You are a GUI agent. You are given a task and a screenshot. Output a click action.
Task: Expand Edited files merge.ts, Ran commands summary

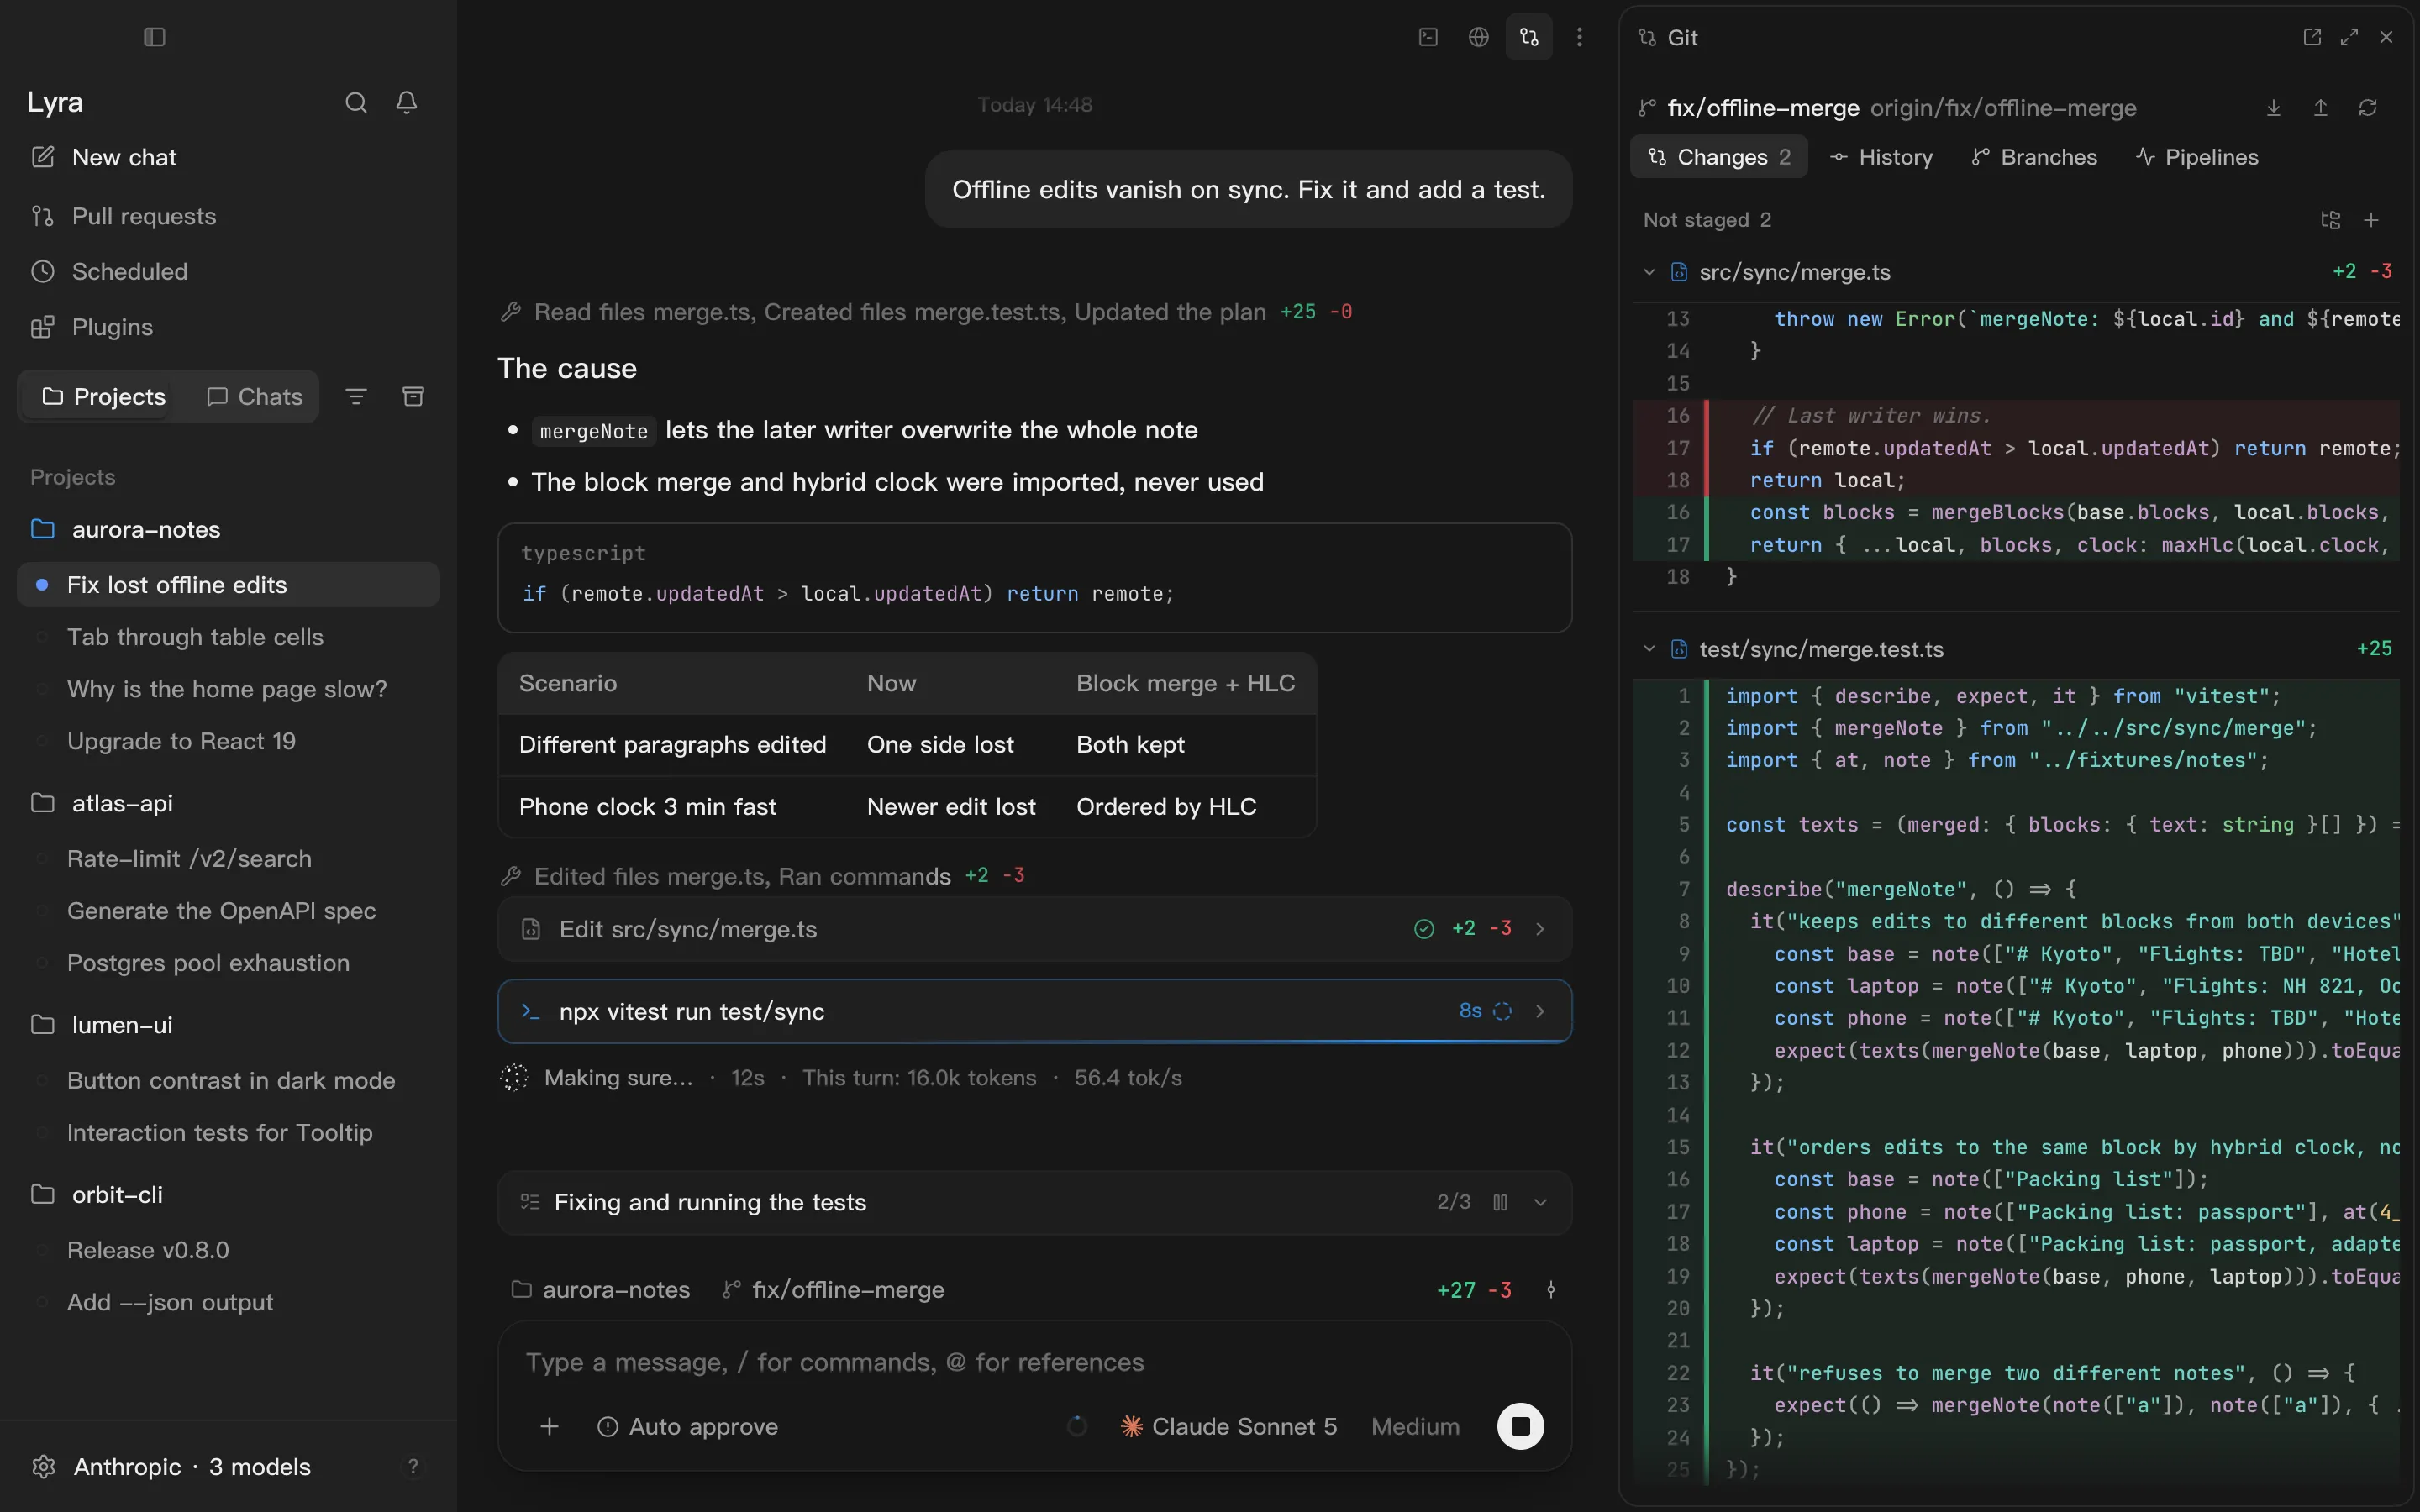pos(762,876)
